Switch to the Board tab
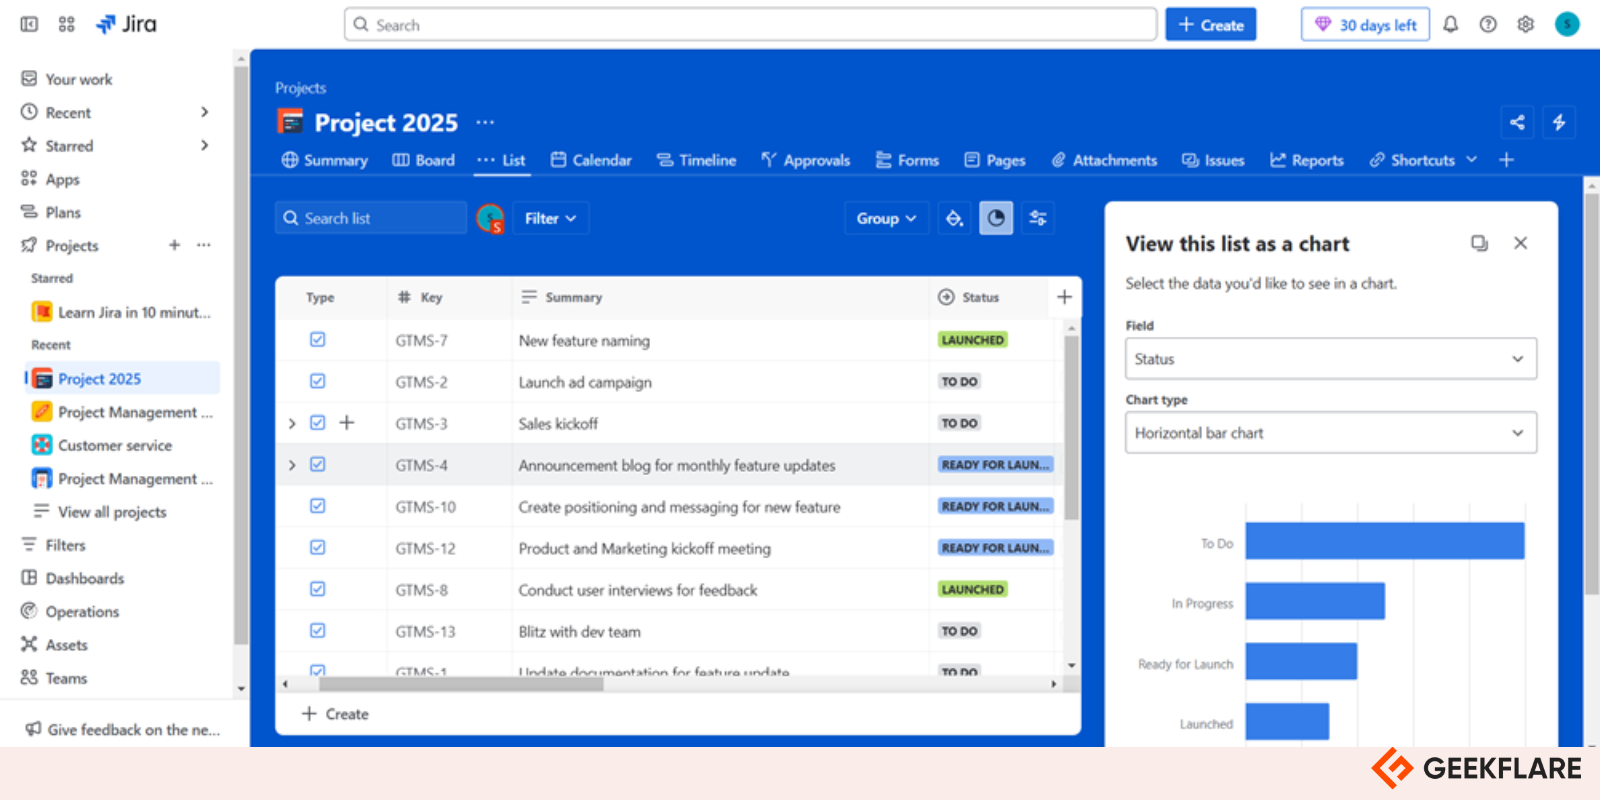The image size is (1600, 800). [423, 160]
